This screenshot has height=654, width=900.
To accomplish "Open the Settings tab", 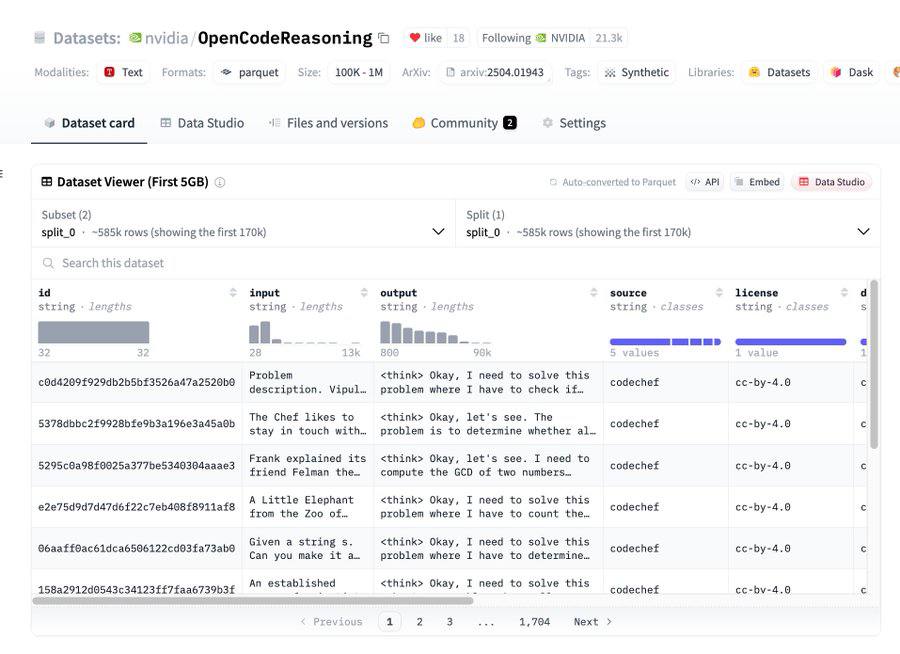I will 574,123.
